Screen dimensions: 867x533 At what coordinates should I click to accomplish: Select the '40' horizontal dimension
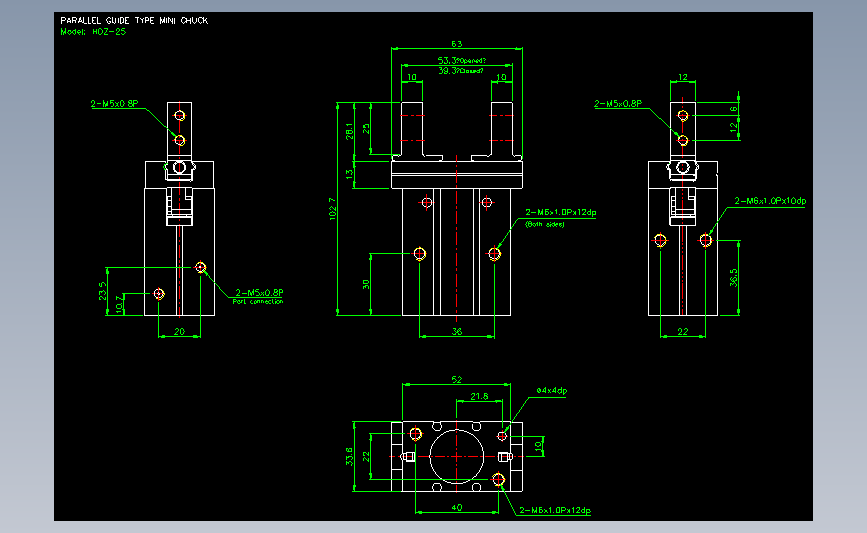[x=457, y=508]
